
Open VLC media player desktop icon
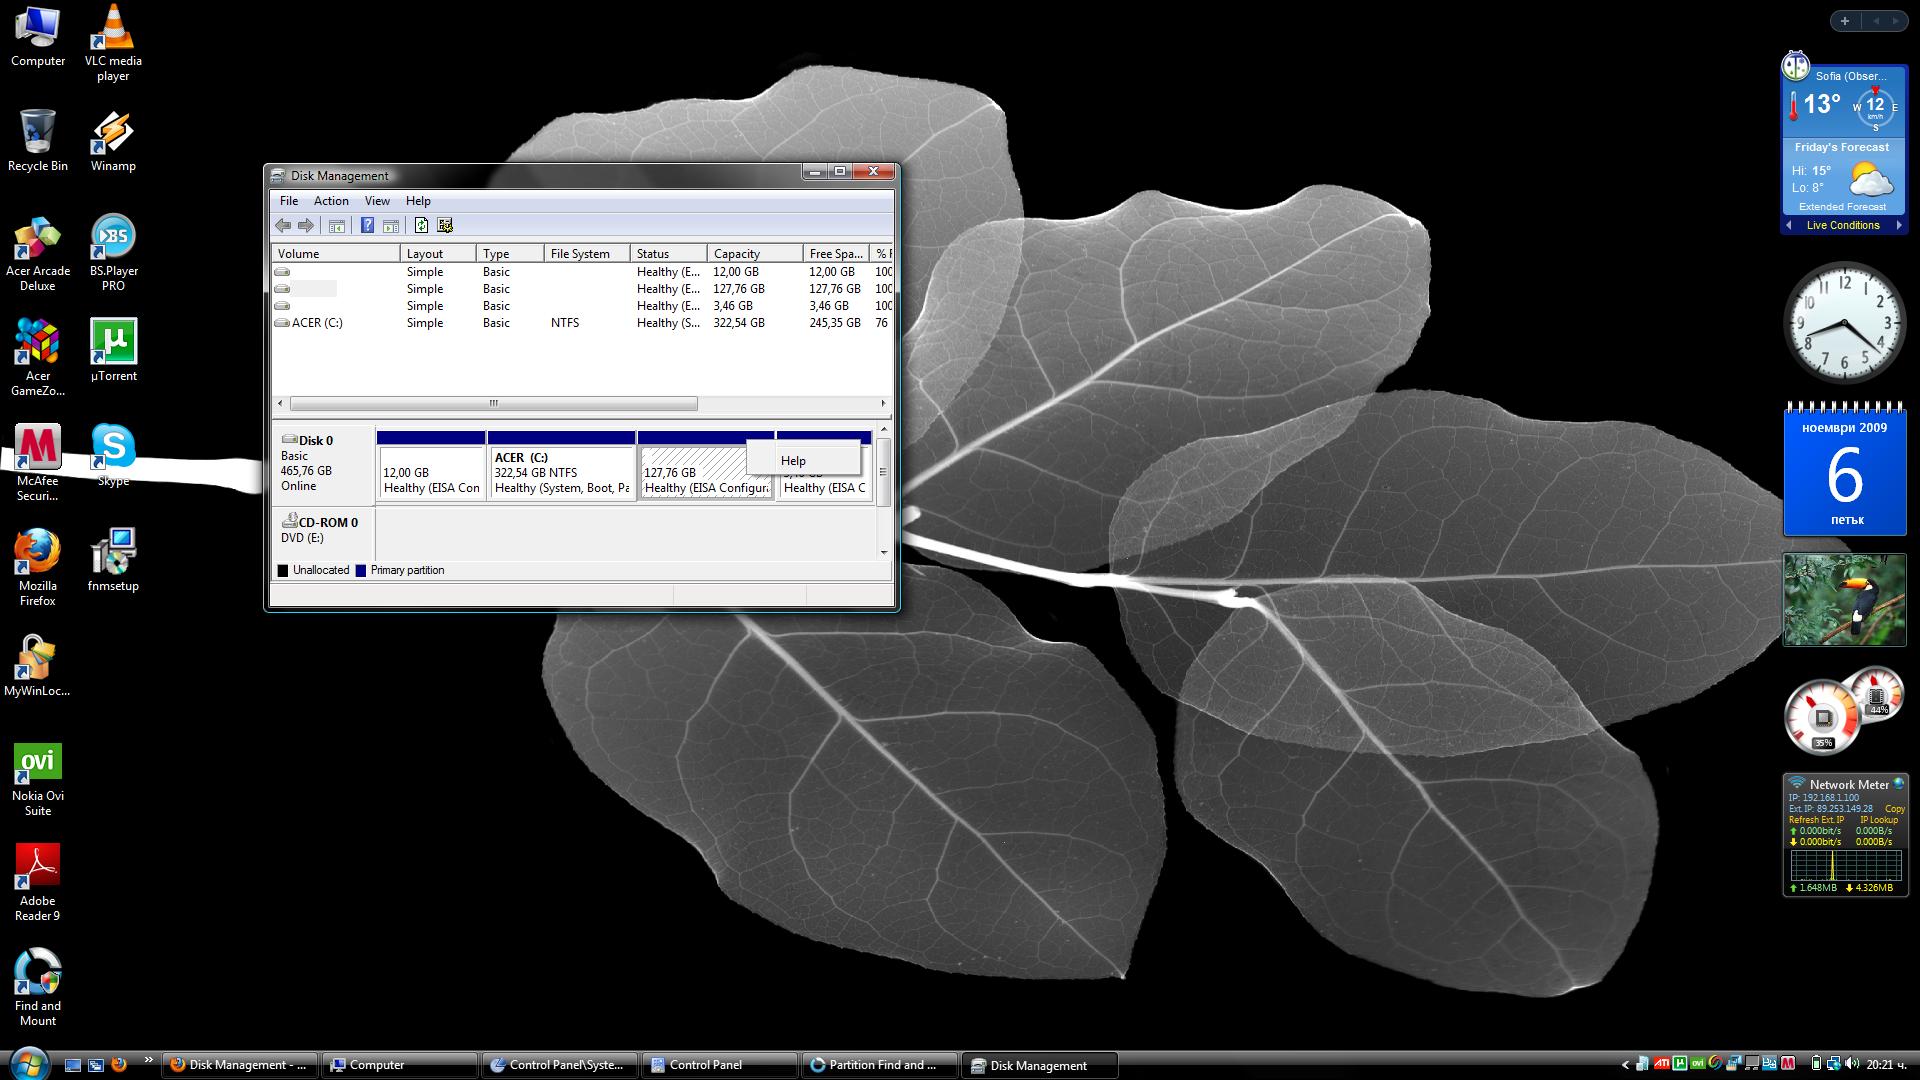[113, 43]
